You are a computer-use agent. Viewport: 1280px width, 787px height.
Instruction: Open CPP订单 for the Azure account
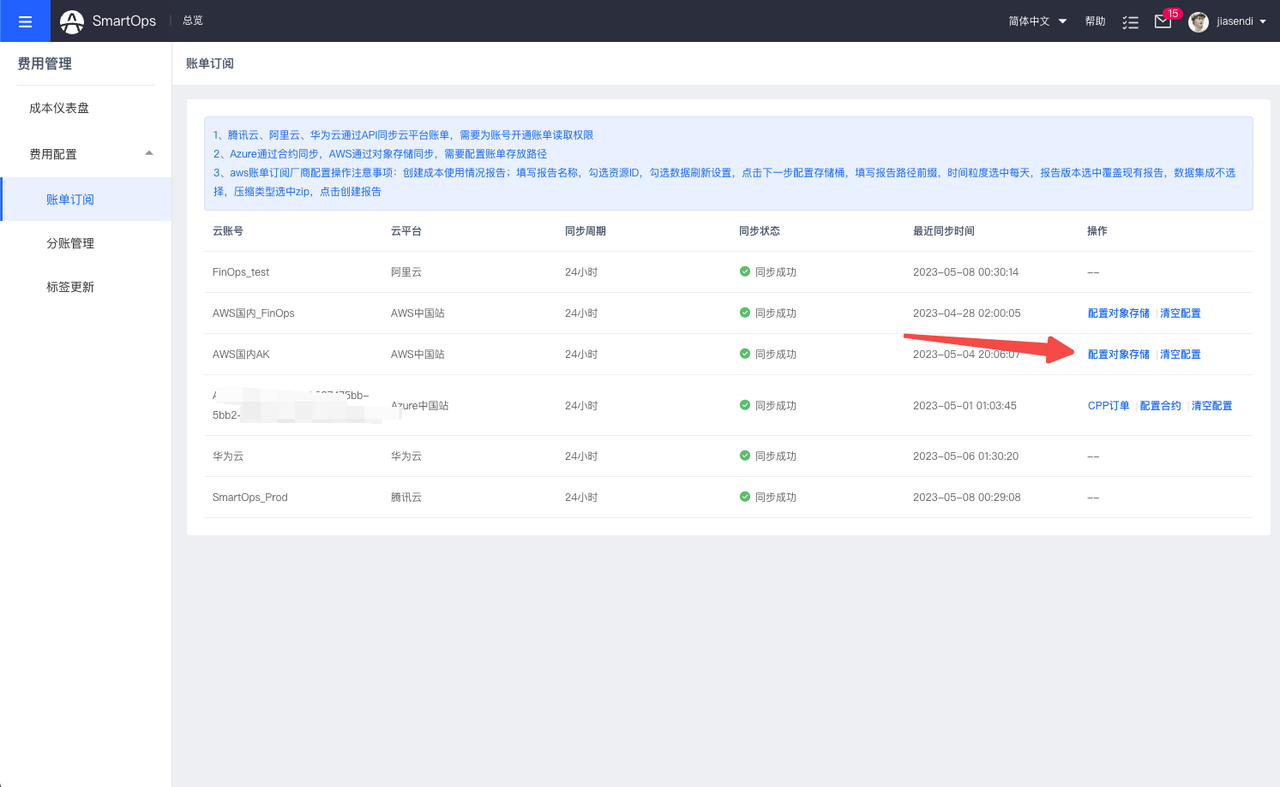[1108, 406]
